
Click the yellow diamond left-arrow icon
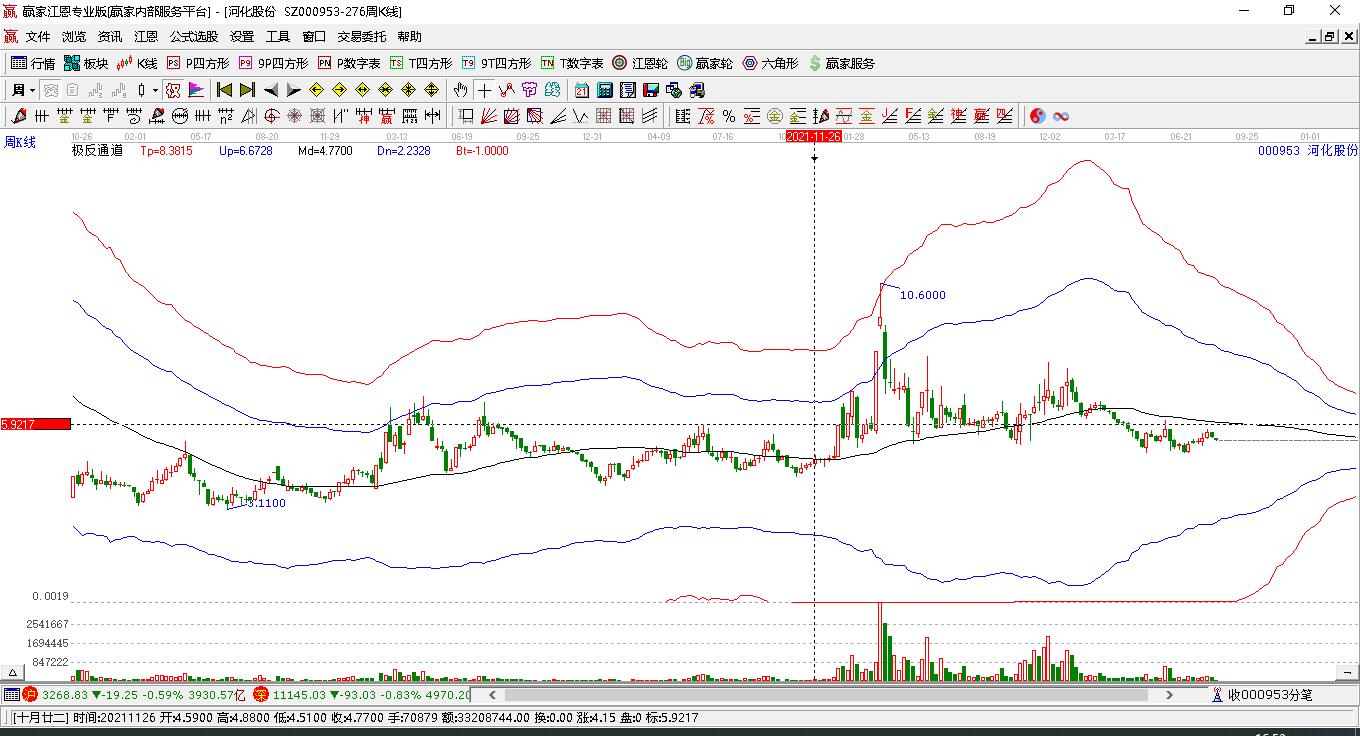point(316,90)
